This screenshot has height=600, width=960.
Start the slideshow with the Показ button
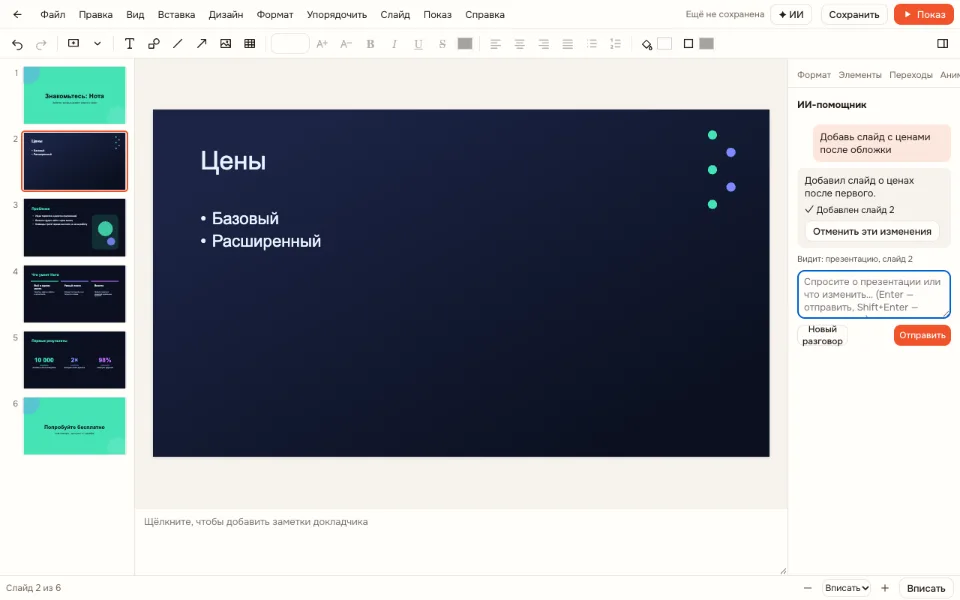[x=924, y=15]
